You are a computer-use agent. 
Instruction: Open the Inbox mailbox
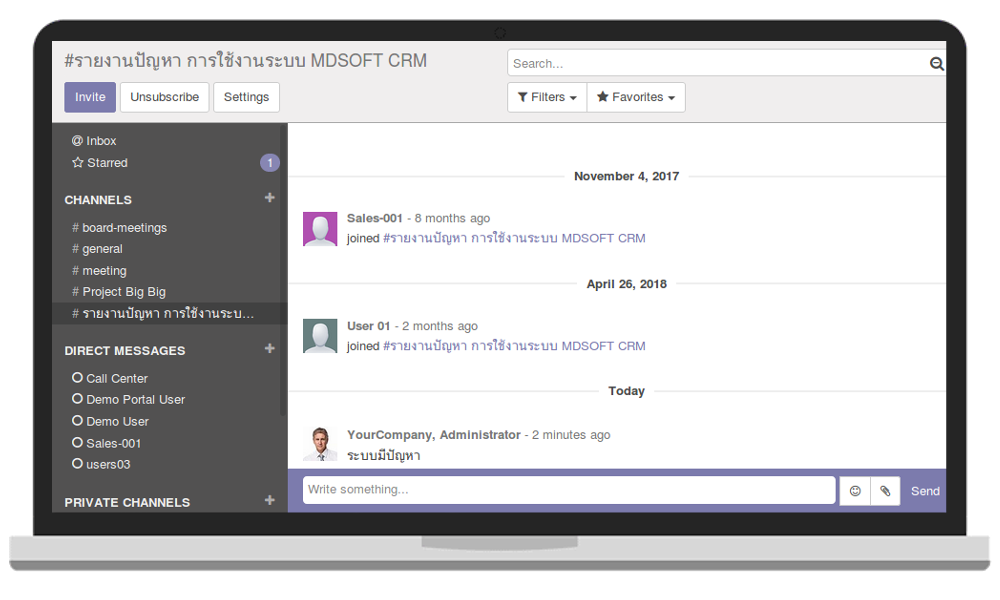pyautogui.click(x=94, y=140)
